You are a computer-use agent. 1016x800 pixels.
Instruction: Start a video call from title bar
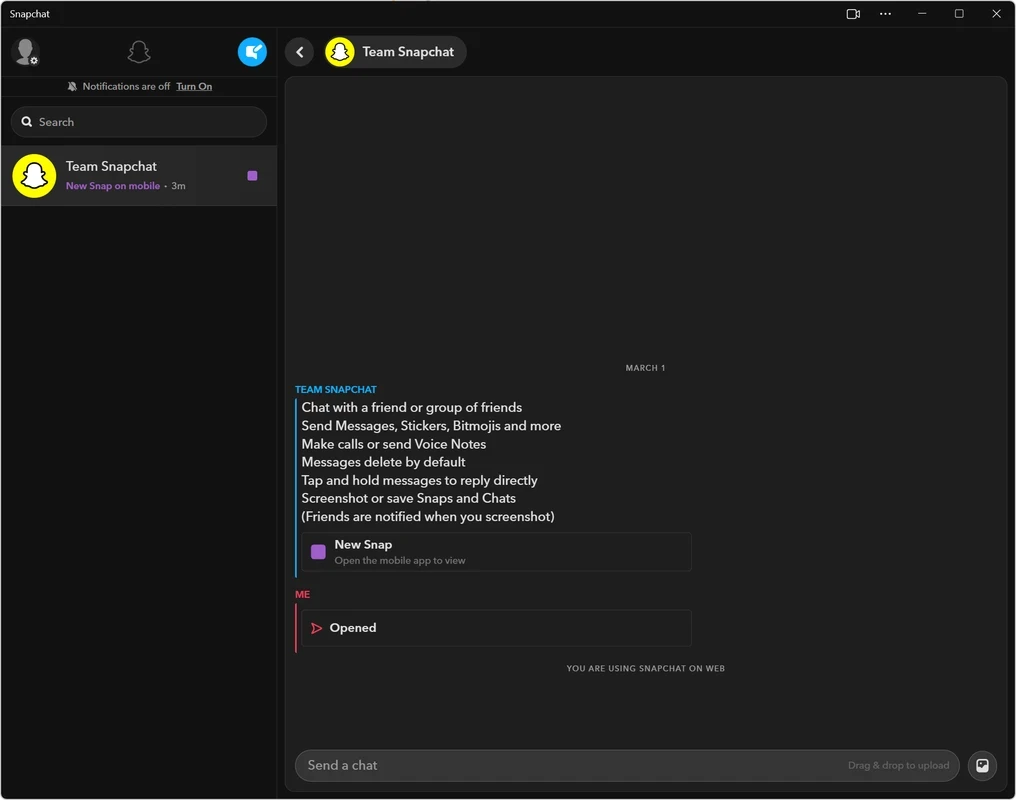(x=853, y=14)
